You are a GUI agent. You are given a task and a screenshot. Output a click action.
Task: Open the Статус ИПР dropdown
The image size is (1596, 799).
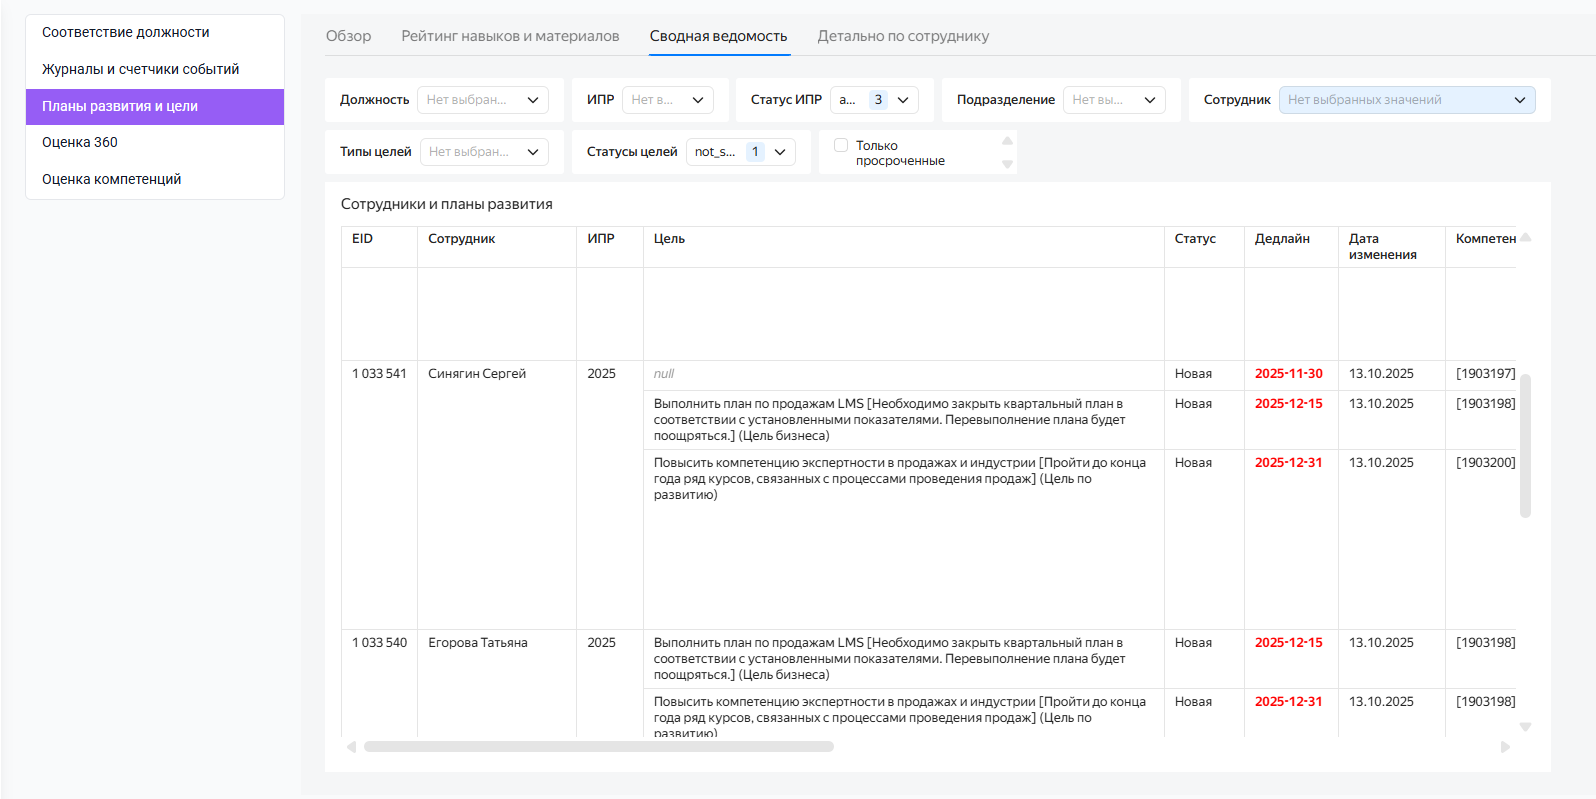(x=873, y=100)
